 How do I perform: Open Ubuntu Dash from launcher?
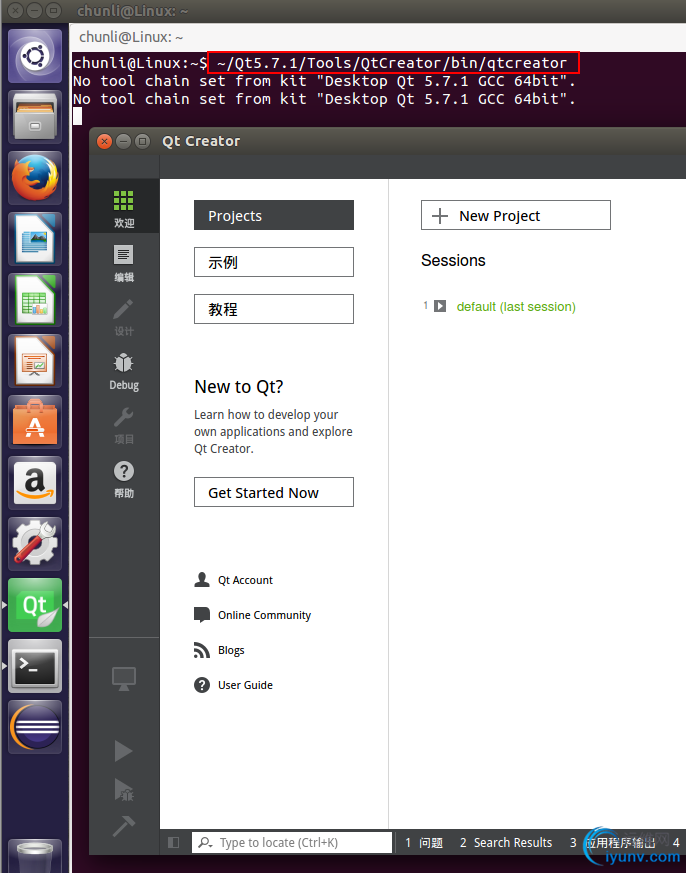[x=35, y=56]
